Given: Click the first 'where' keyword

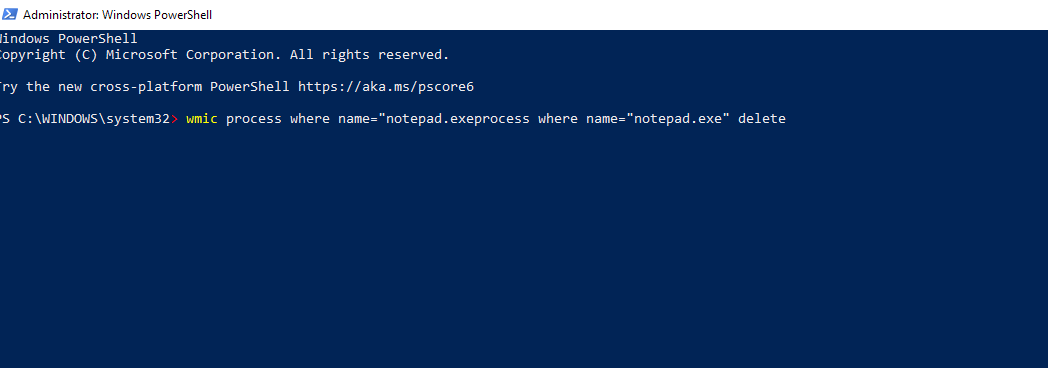Looking at the screenshot, I should tap(309, 119).
